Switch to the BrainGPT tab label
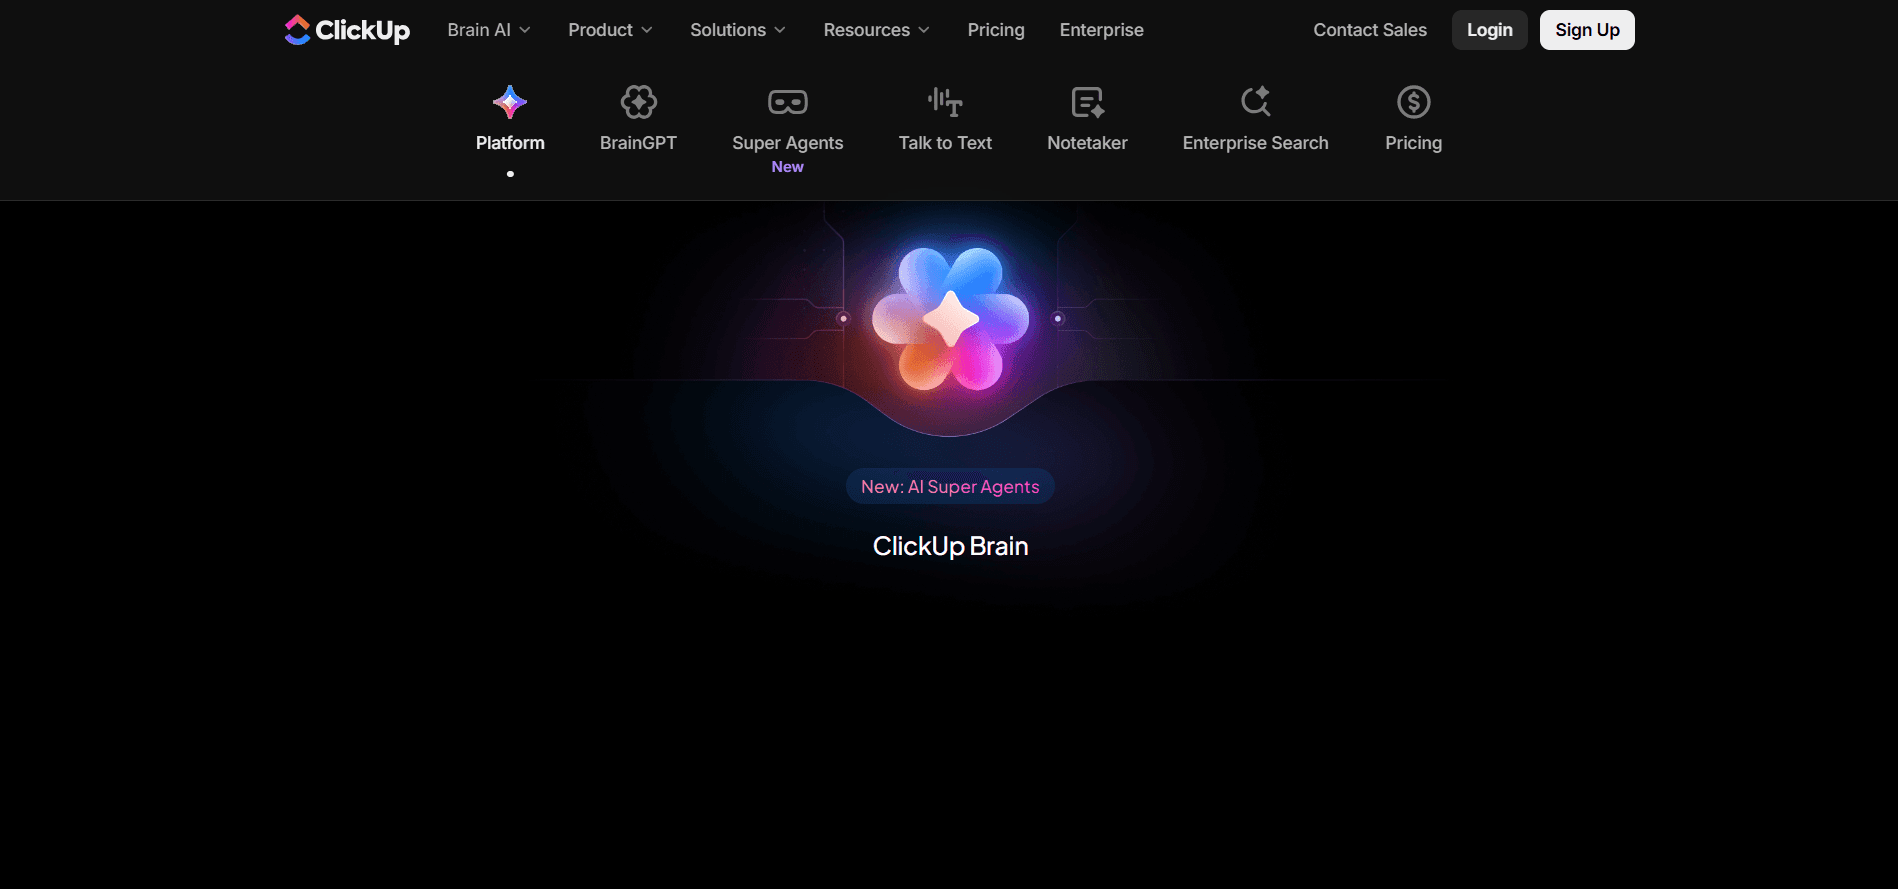 tap(638, 143)
